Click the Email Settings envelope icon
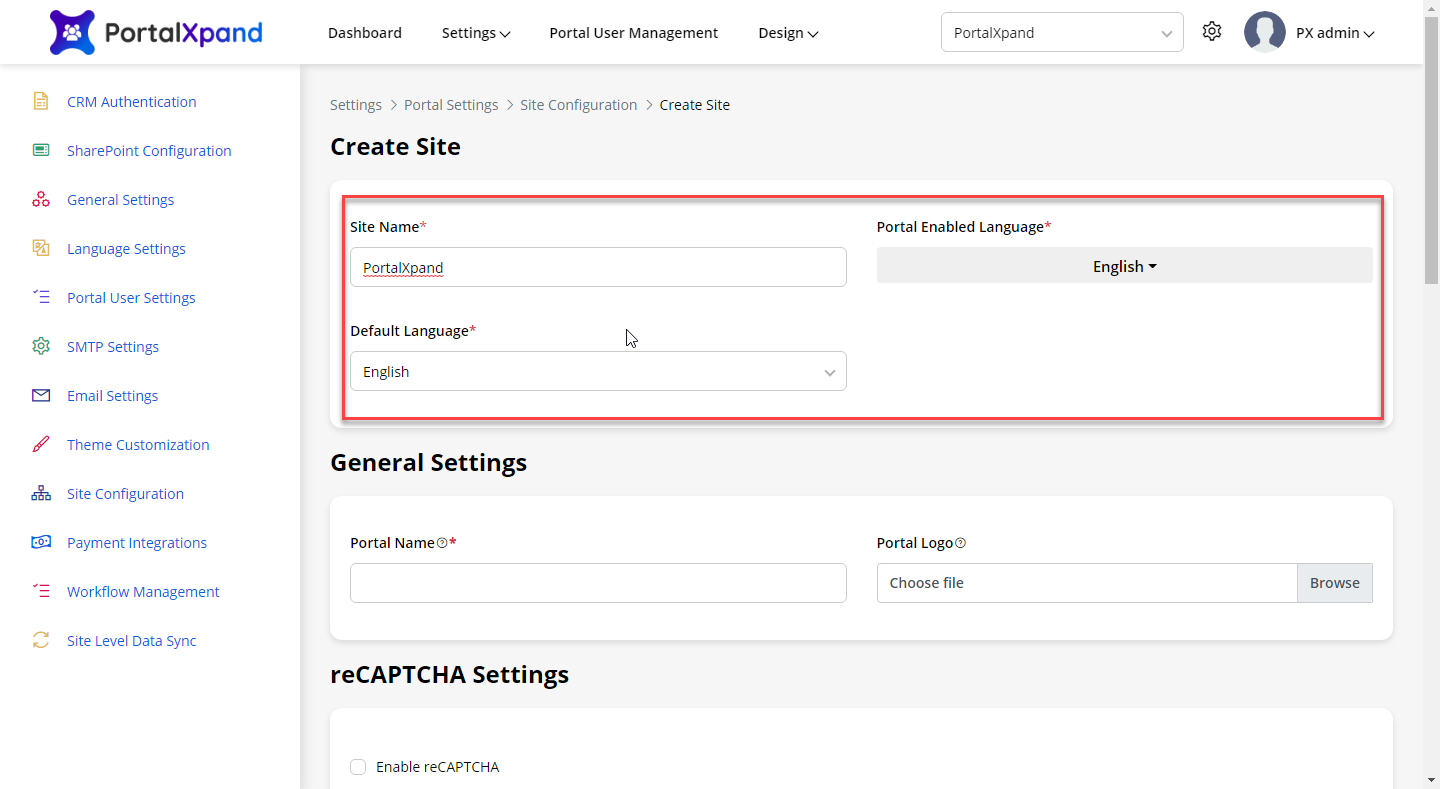The image size is (1440, 789). point(41,395)
